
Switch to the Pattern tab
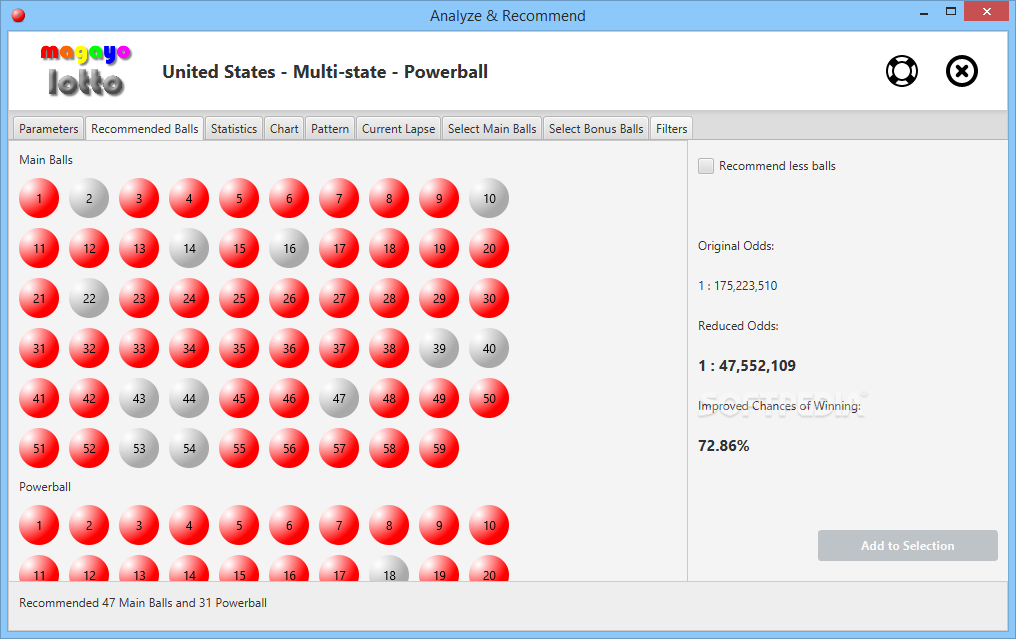[x=330, y=128]
